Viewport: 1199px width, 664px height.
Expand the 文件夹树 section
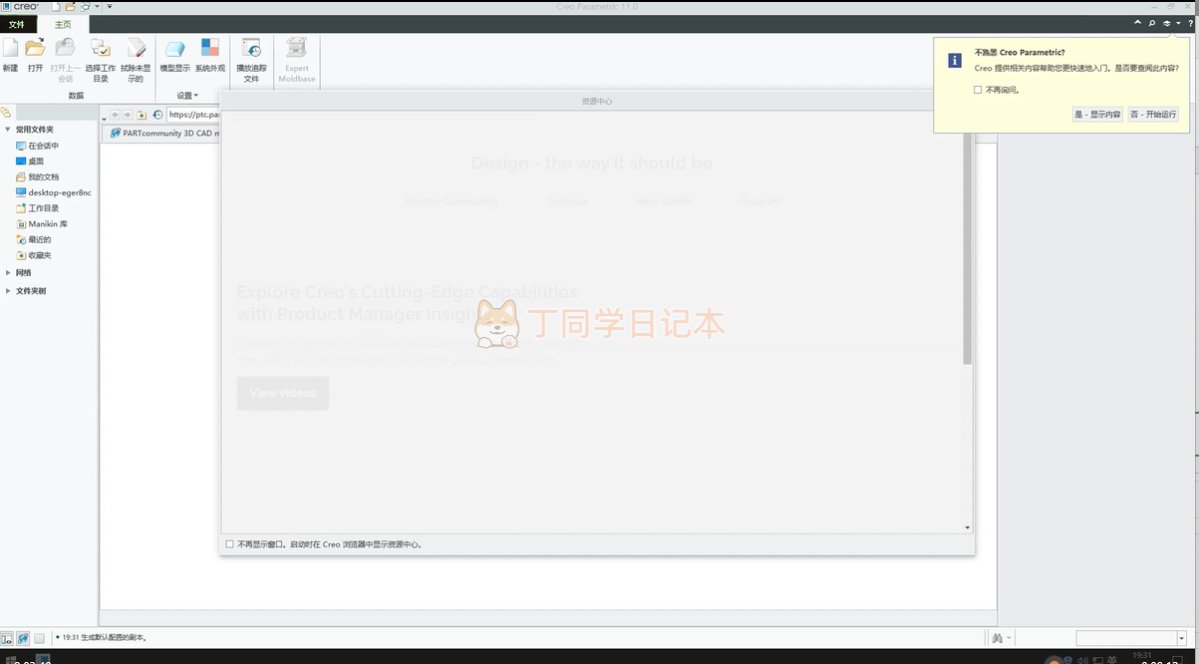pos(8,291)
